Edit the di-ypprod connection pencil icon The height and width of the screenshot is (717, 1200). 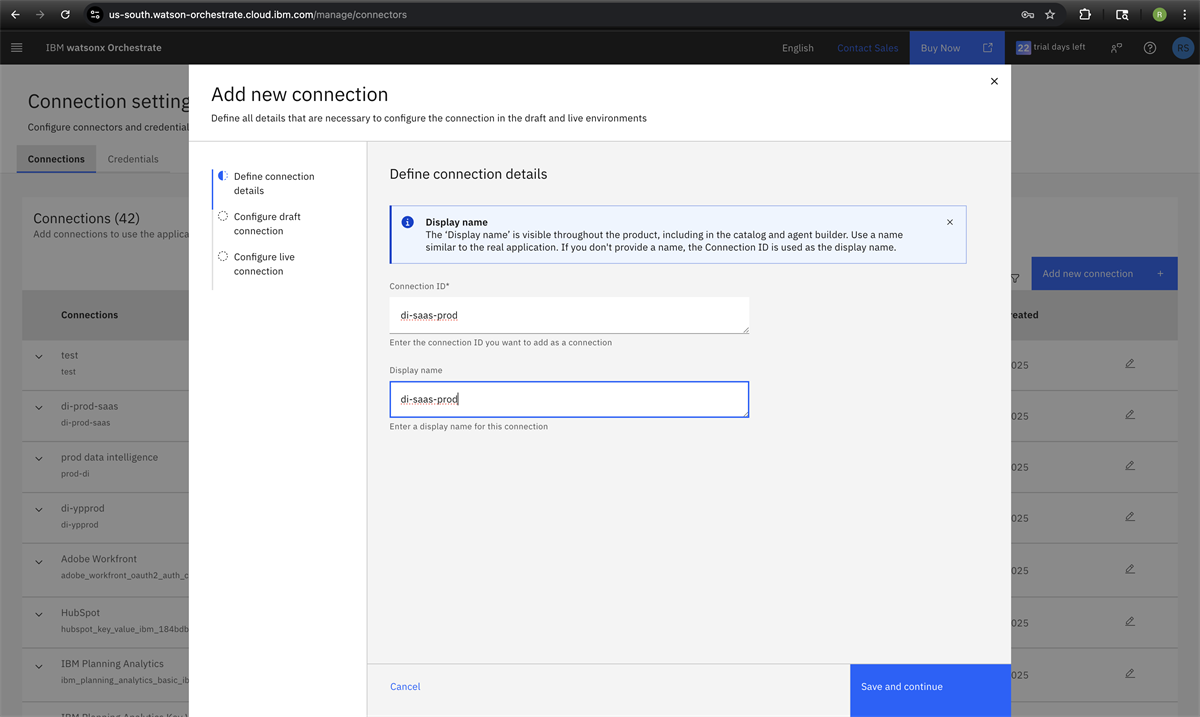(1130, 516)
